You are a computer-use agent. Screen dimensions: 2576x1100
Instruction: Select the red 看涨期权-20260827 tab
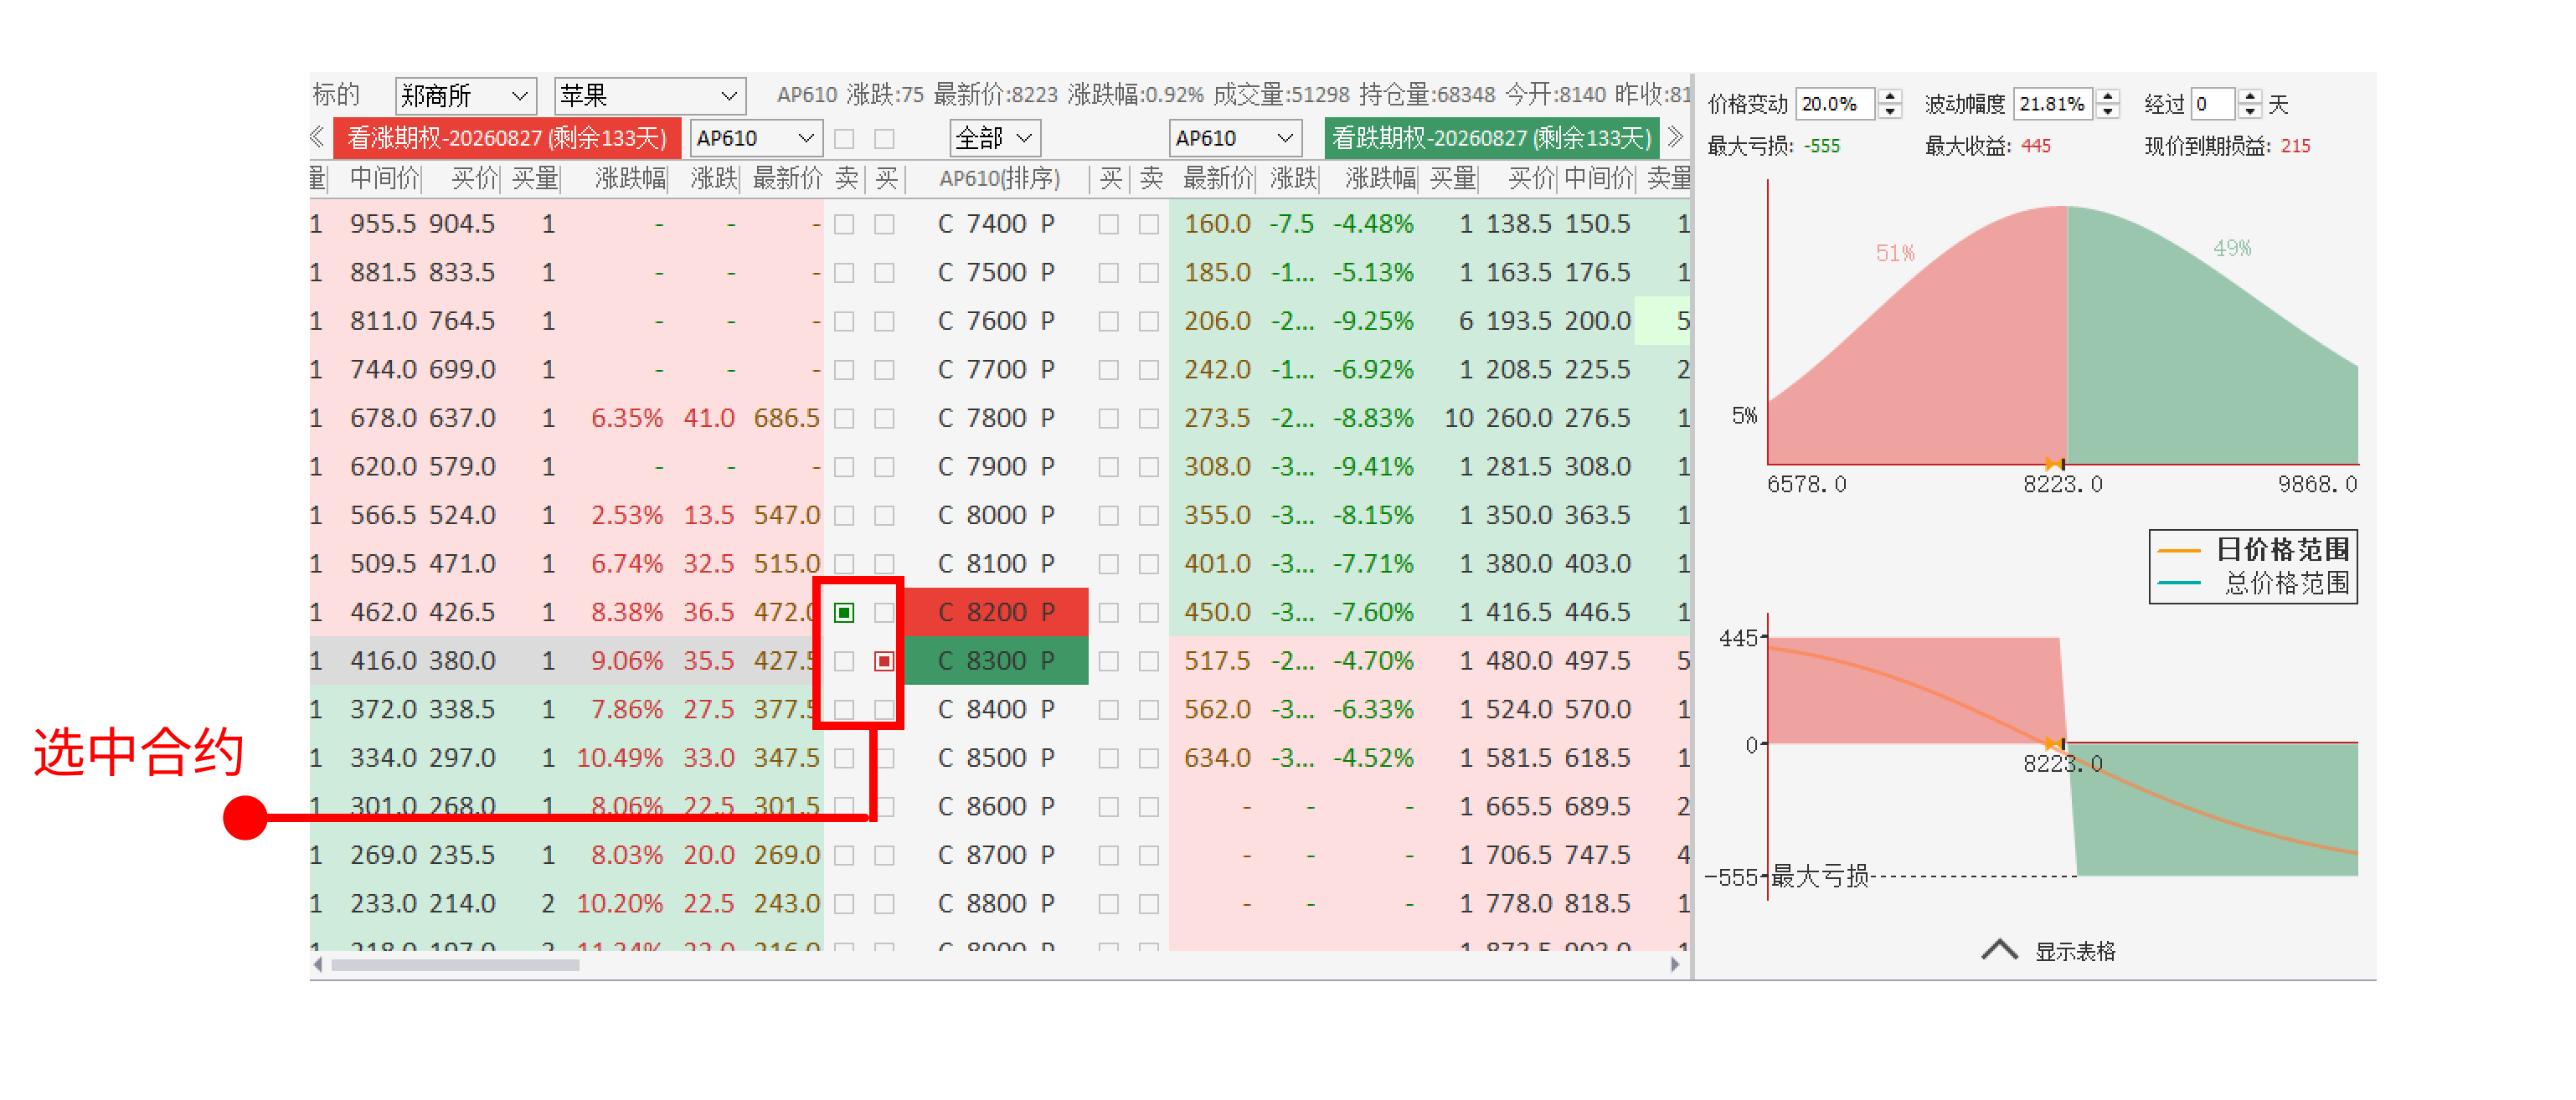click(506, 138)
